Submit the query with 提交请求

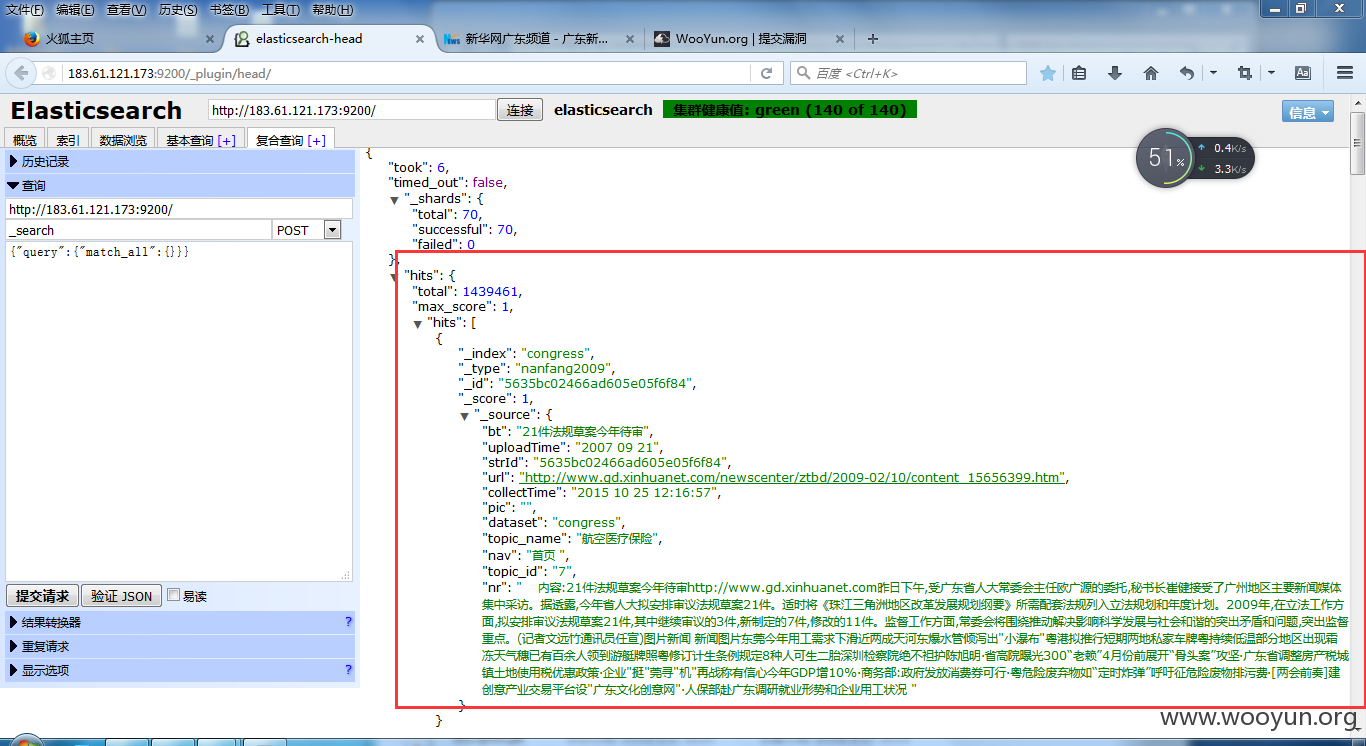[42, 596]
